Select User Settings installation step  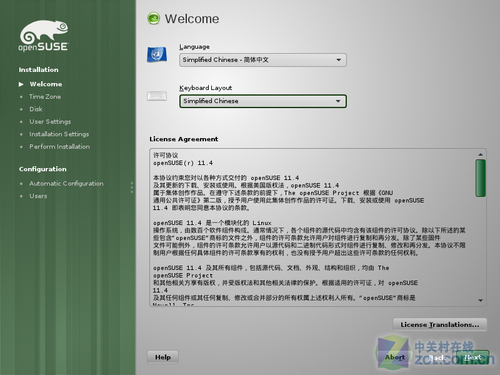coord(50,122)
